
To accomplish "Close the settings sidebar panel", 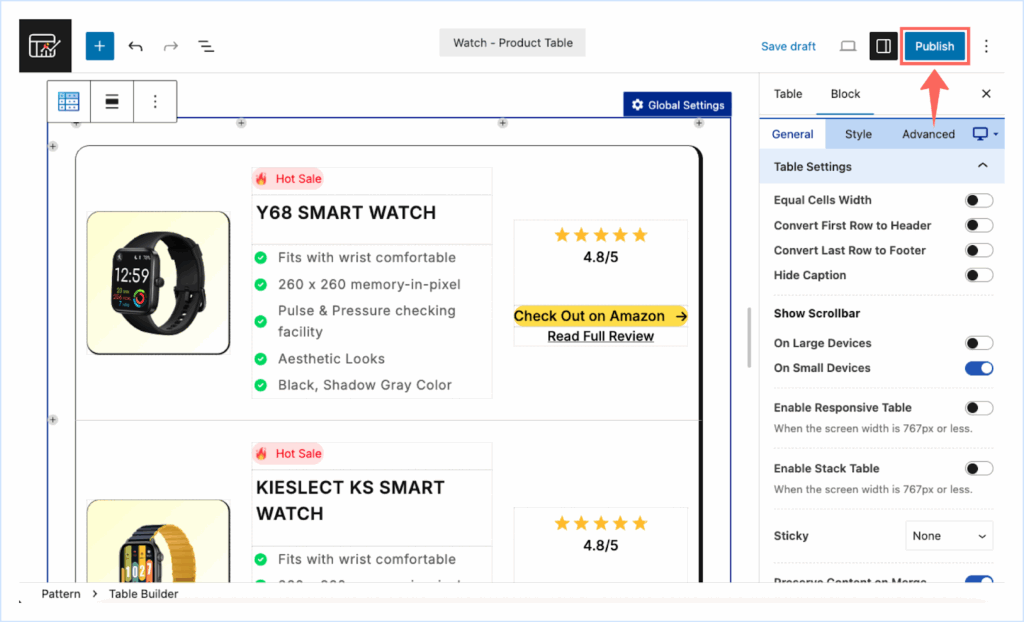I will coord(986,94).
